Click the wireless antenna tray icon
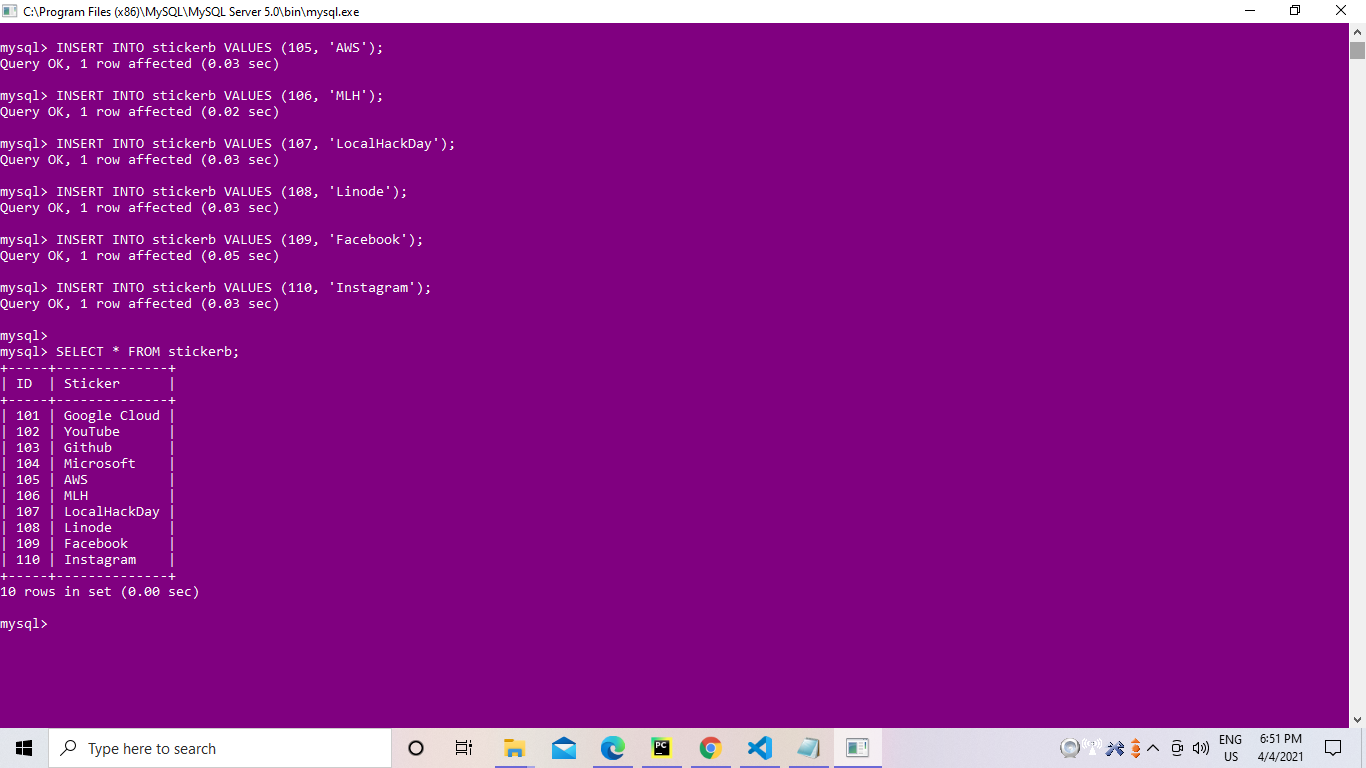Screen dimensions: 1366x768 point(1092,747)
